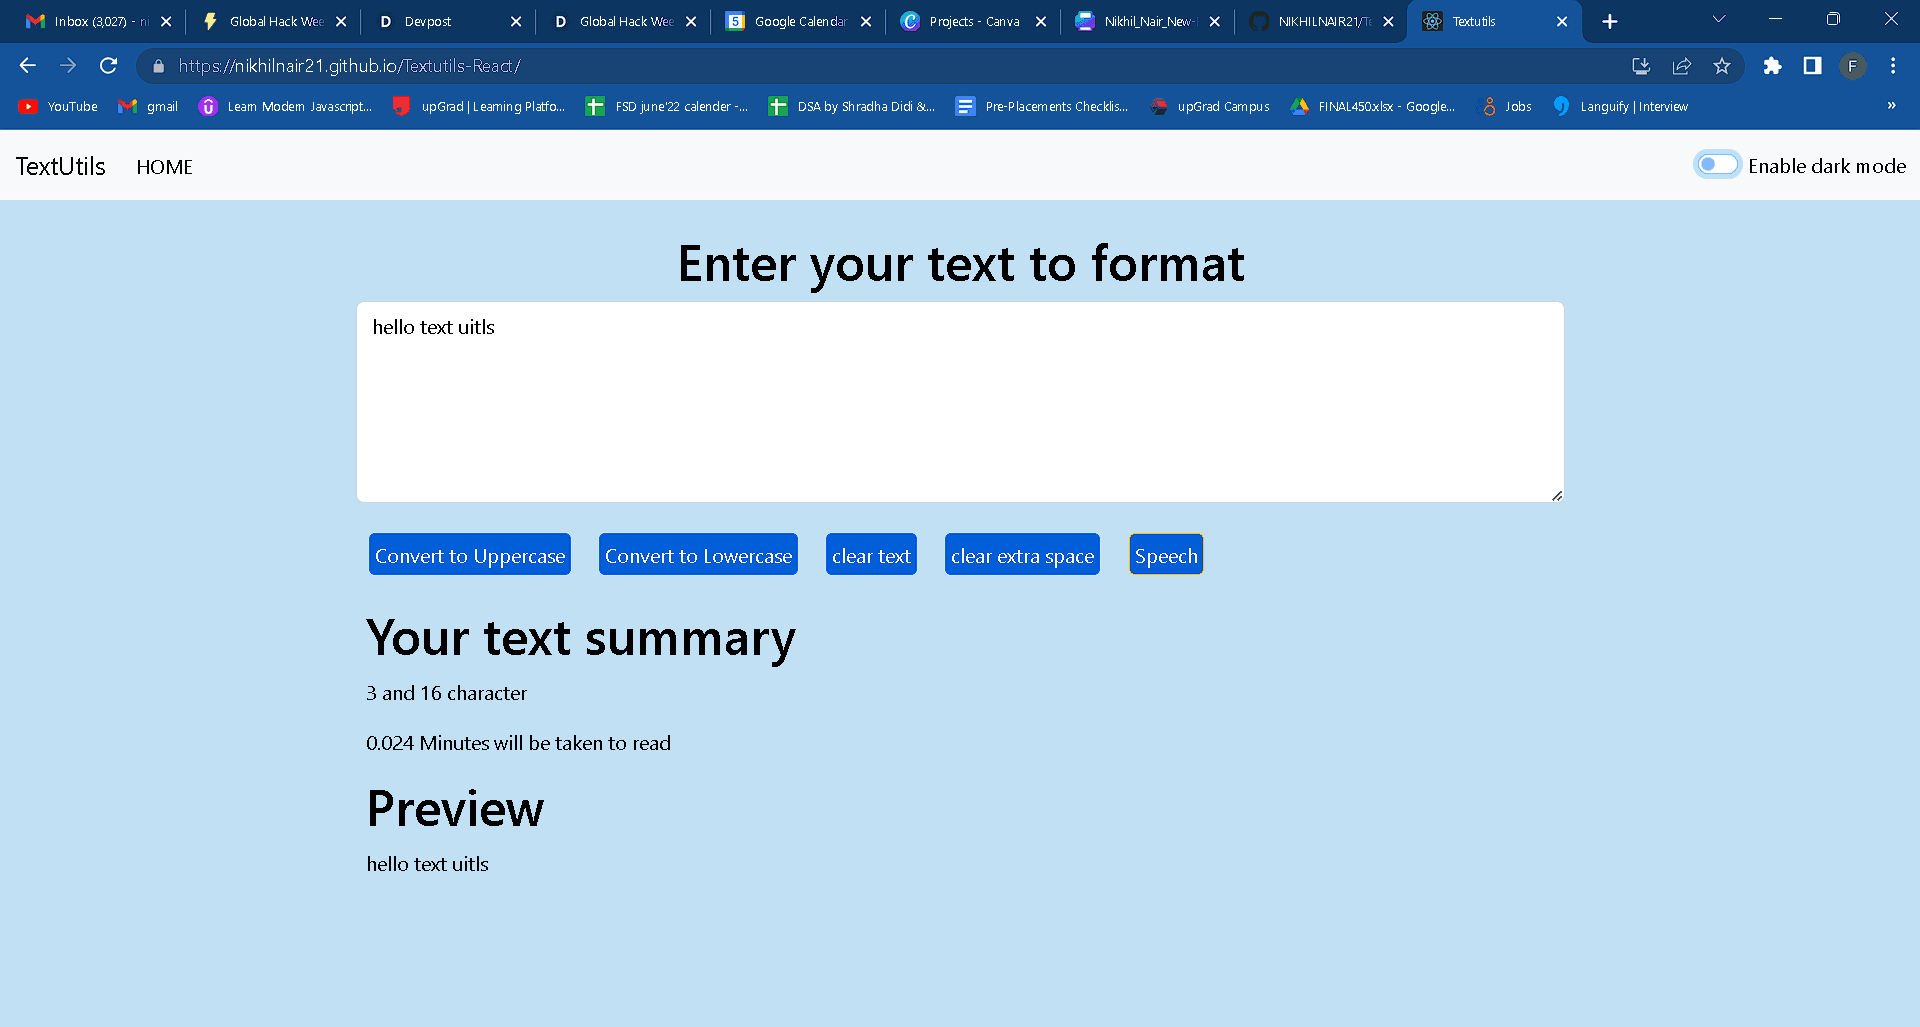Open the hidden bookmarks overflow chevron
Viewport: 1920px width, 1027px height.
tap(1893, 106)
